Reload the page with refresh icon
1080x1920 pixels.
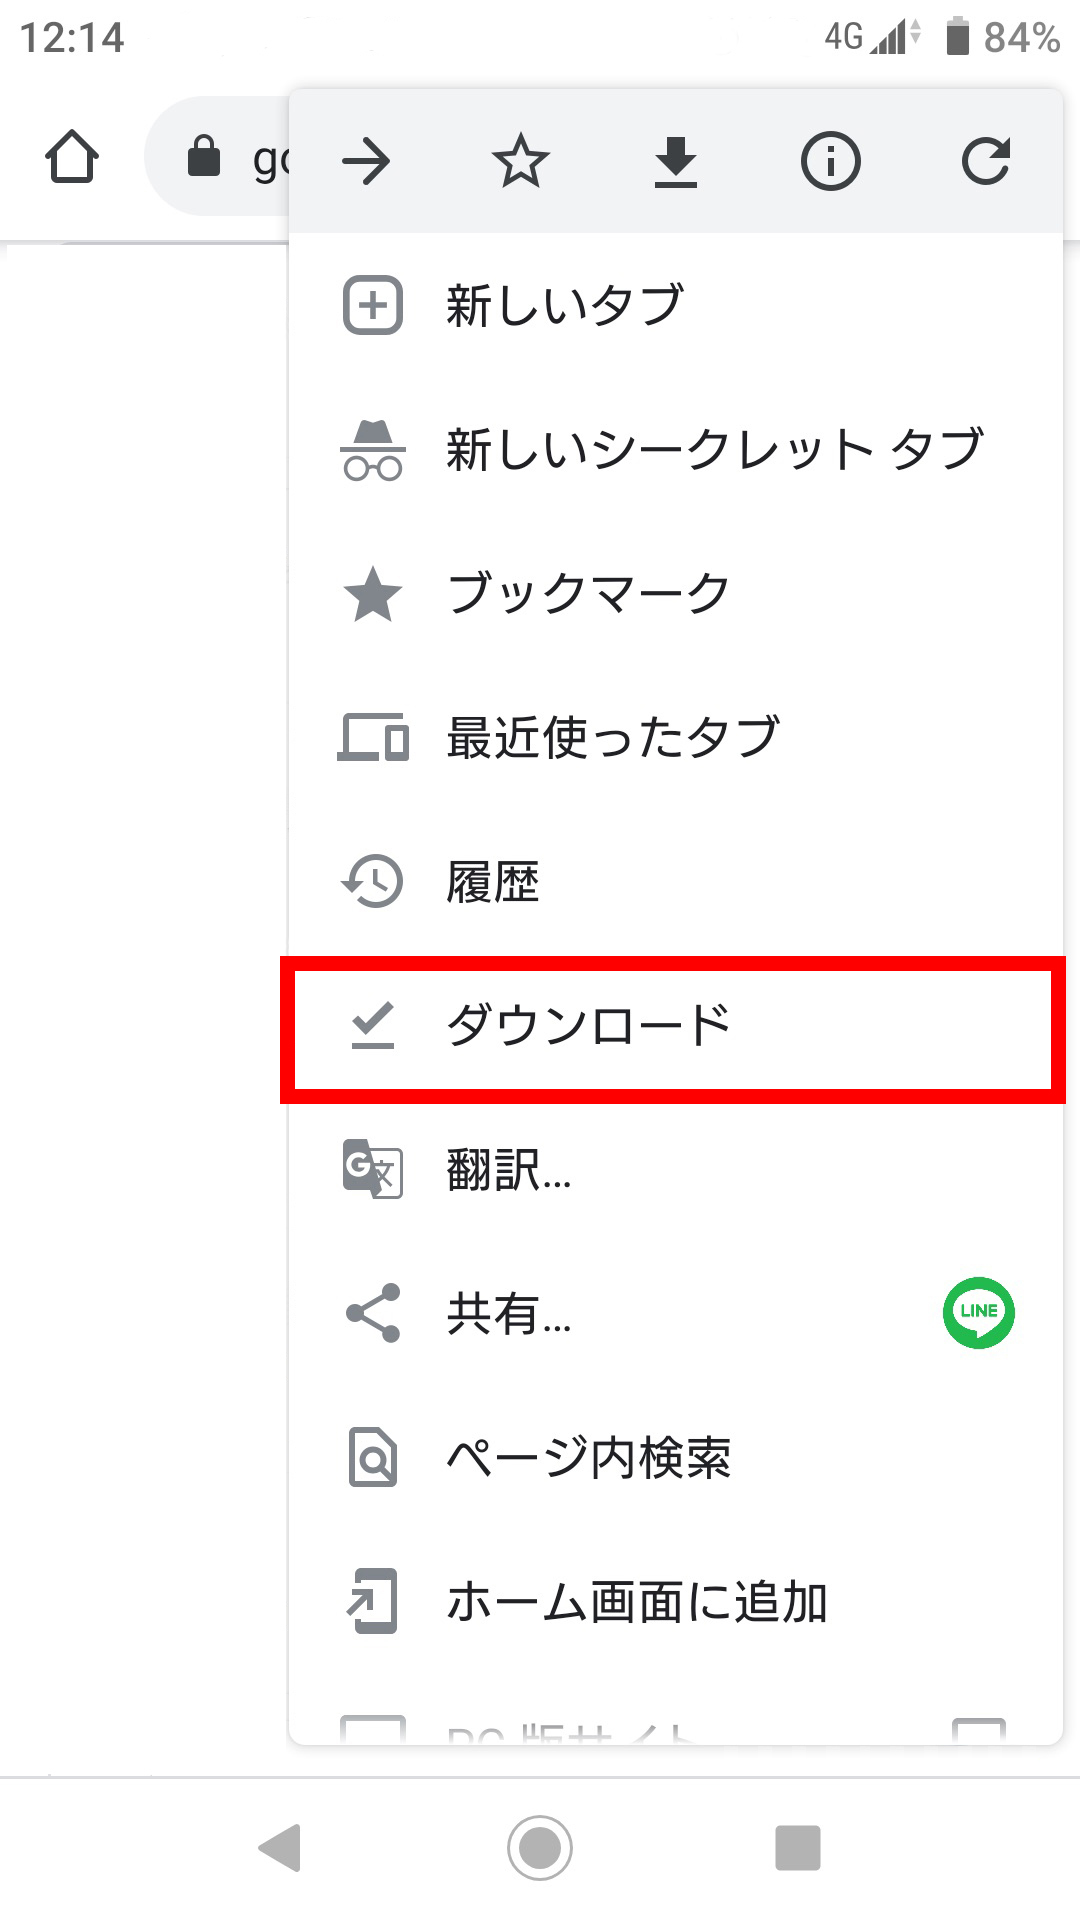(986, 161)
